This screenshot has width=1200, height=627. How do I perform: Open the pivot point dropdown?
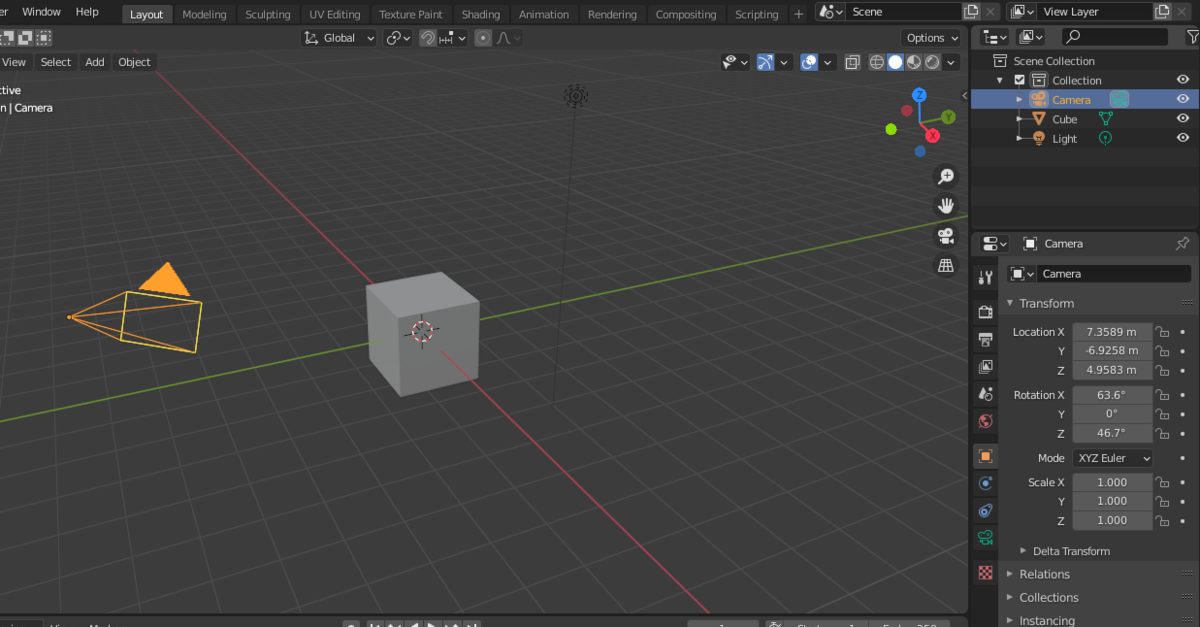[398, 38]
